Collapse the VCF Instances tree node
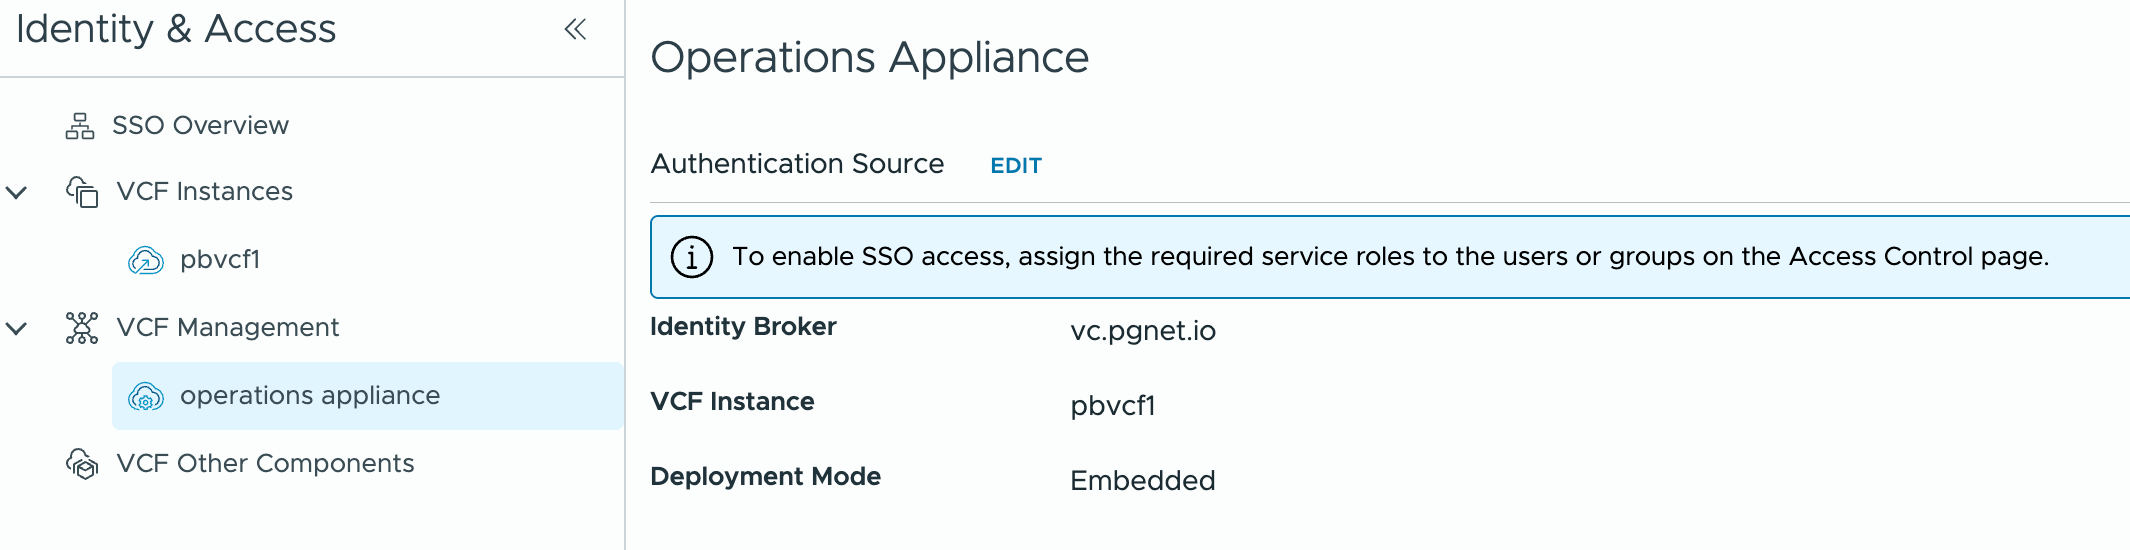Image resolution: width=2130 pixels, height=550 pixels. 17,192
